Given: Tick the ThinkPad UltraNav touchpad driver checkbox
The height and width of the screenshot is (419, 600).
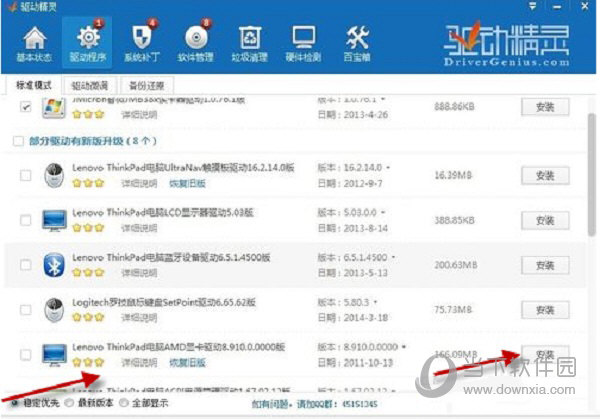Looking at the screenshot, I should [25, 176].
